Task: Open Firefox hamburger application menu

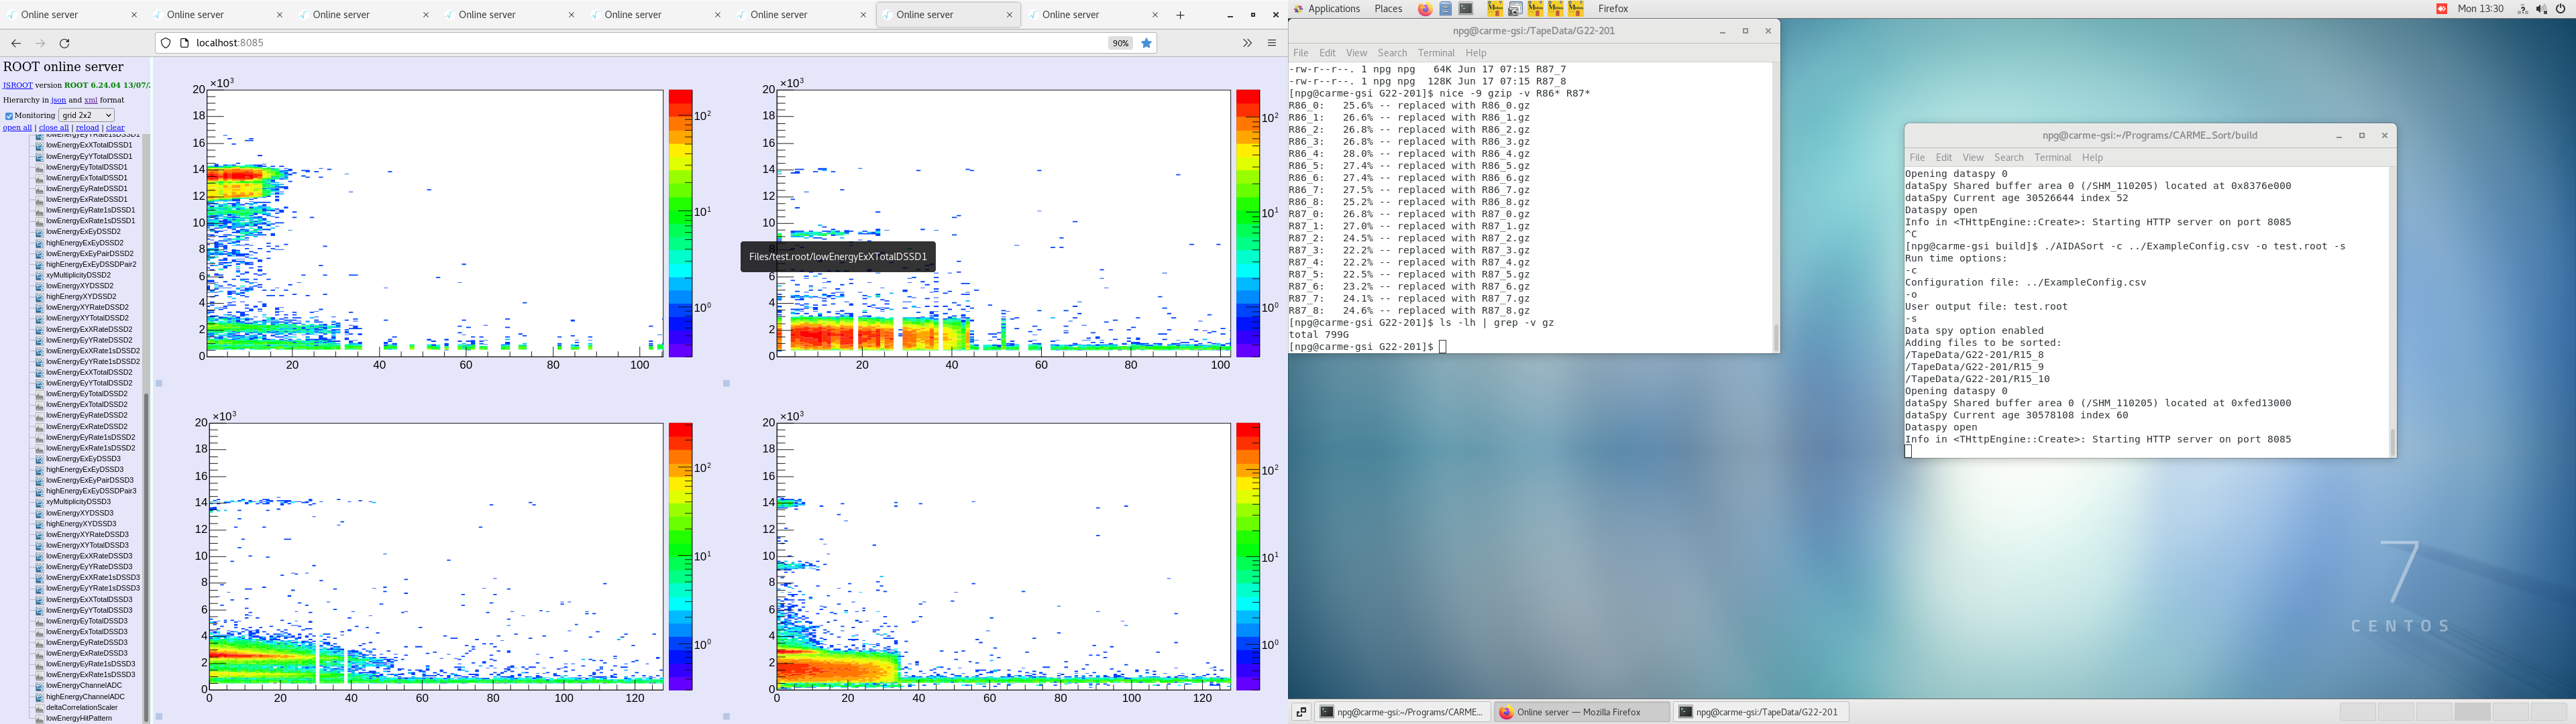Action: point(1272,44)
